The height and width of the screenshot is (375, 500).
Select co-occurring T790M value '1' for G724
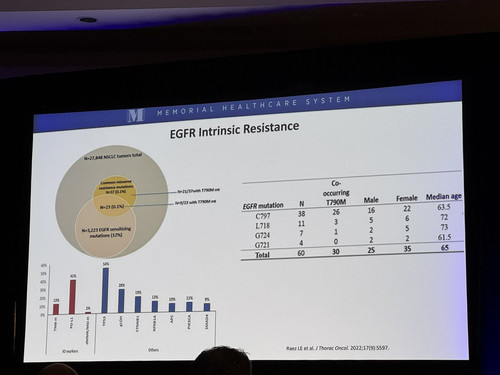[336, 231]
